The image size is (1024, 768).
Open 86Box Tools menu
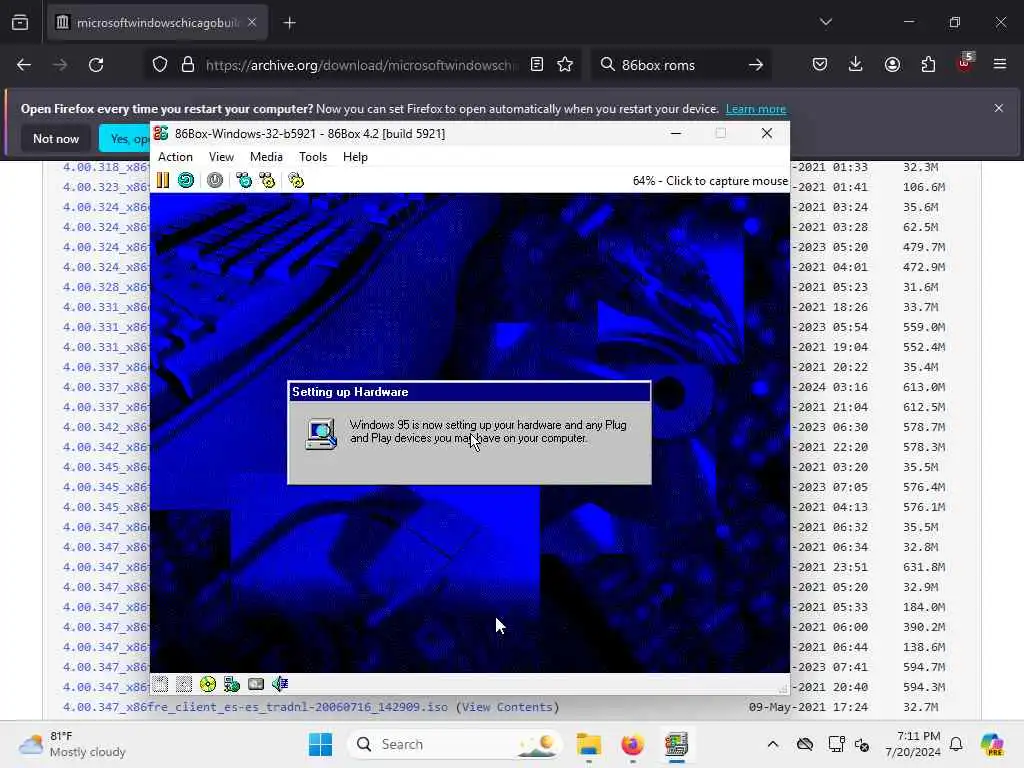313,157
